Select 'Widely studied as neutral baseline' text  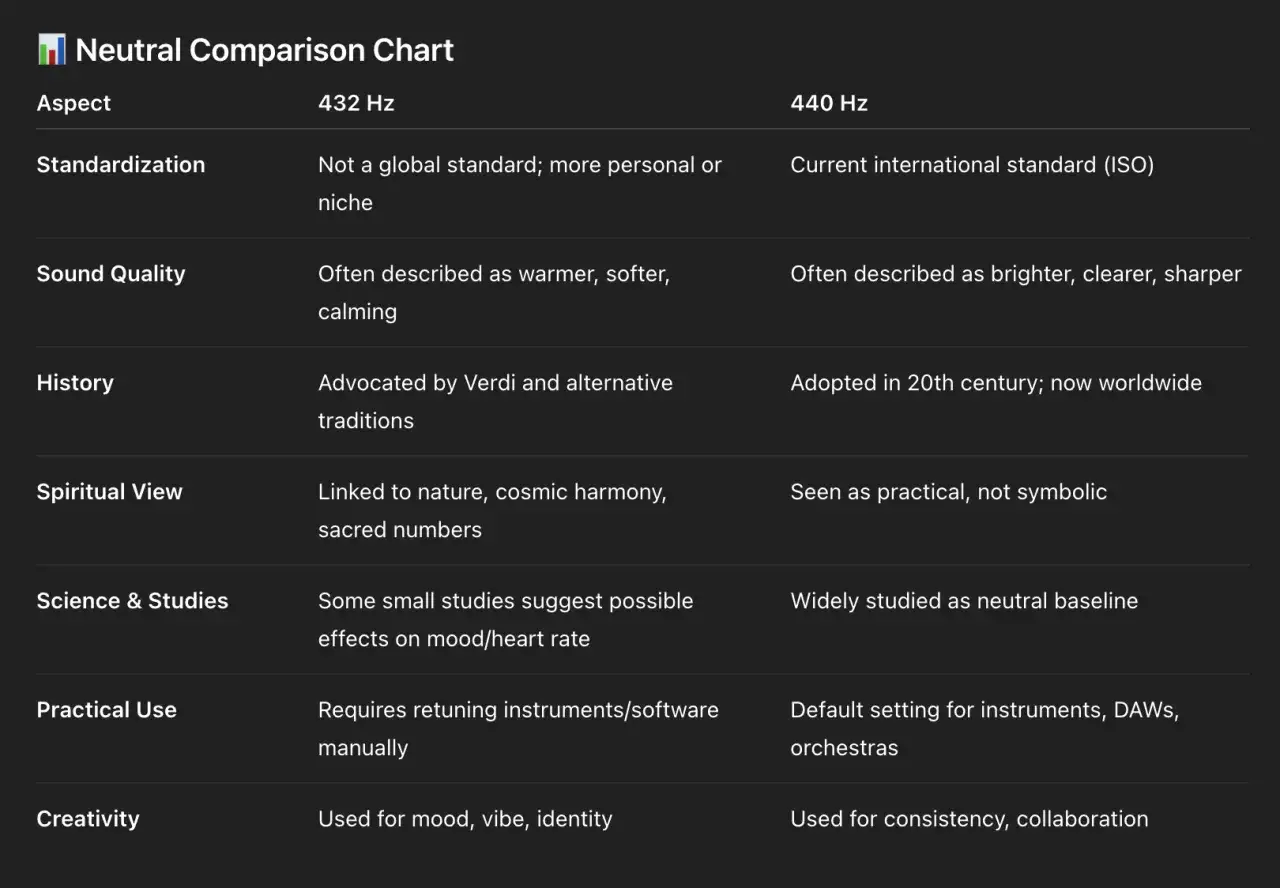pyautogui.click(x=964, y=601)
